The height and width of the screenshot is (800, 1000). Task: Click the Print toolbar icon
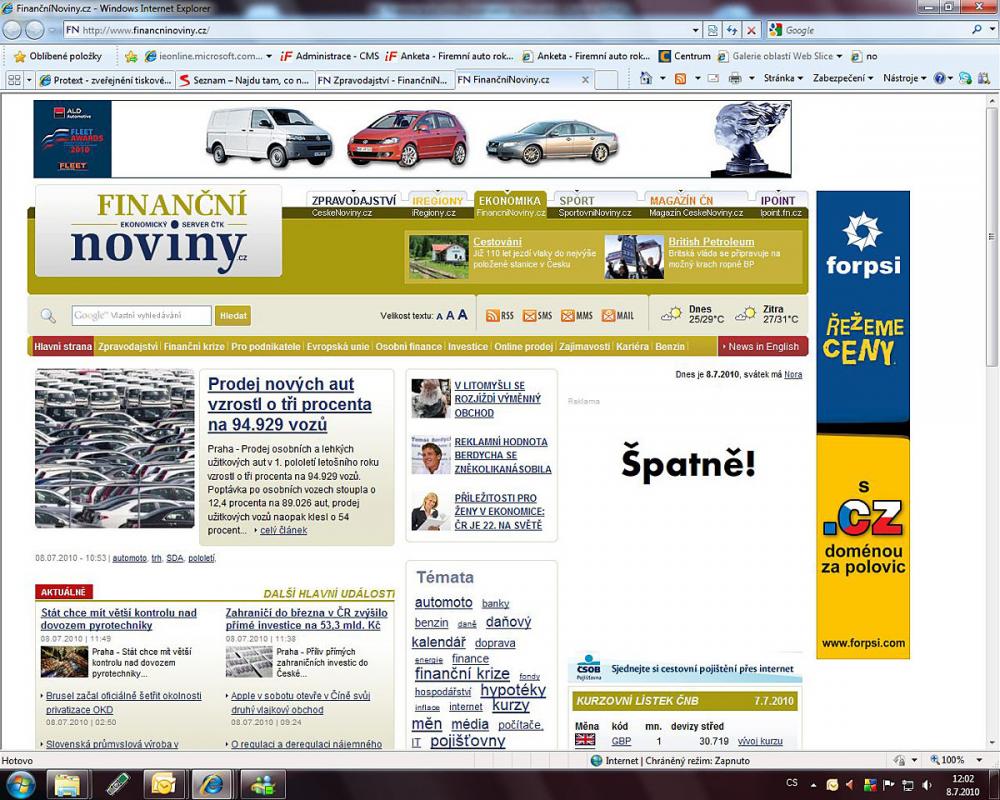pos(735,78)
